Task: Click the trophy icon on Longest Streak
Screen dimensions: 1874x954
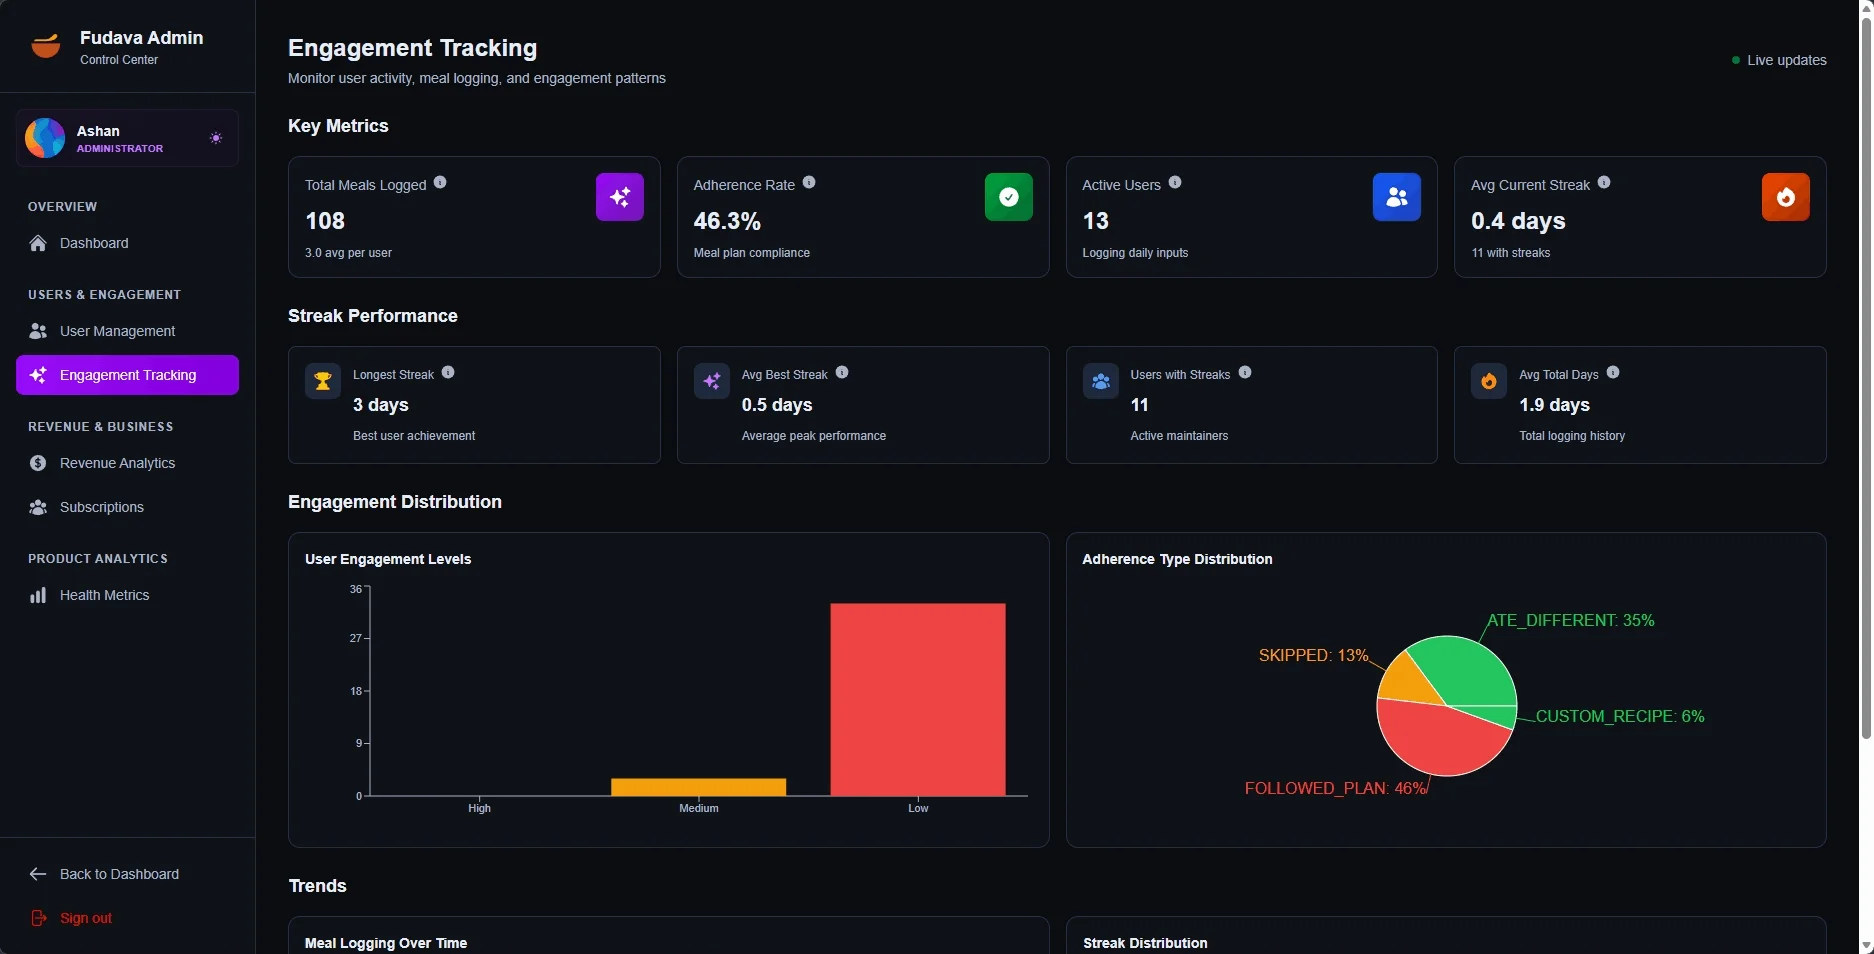Action: coord(323,381)
